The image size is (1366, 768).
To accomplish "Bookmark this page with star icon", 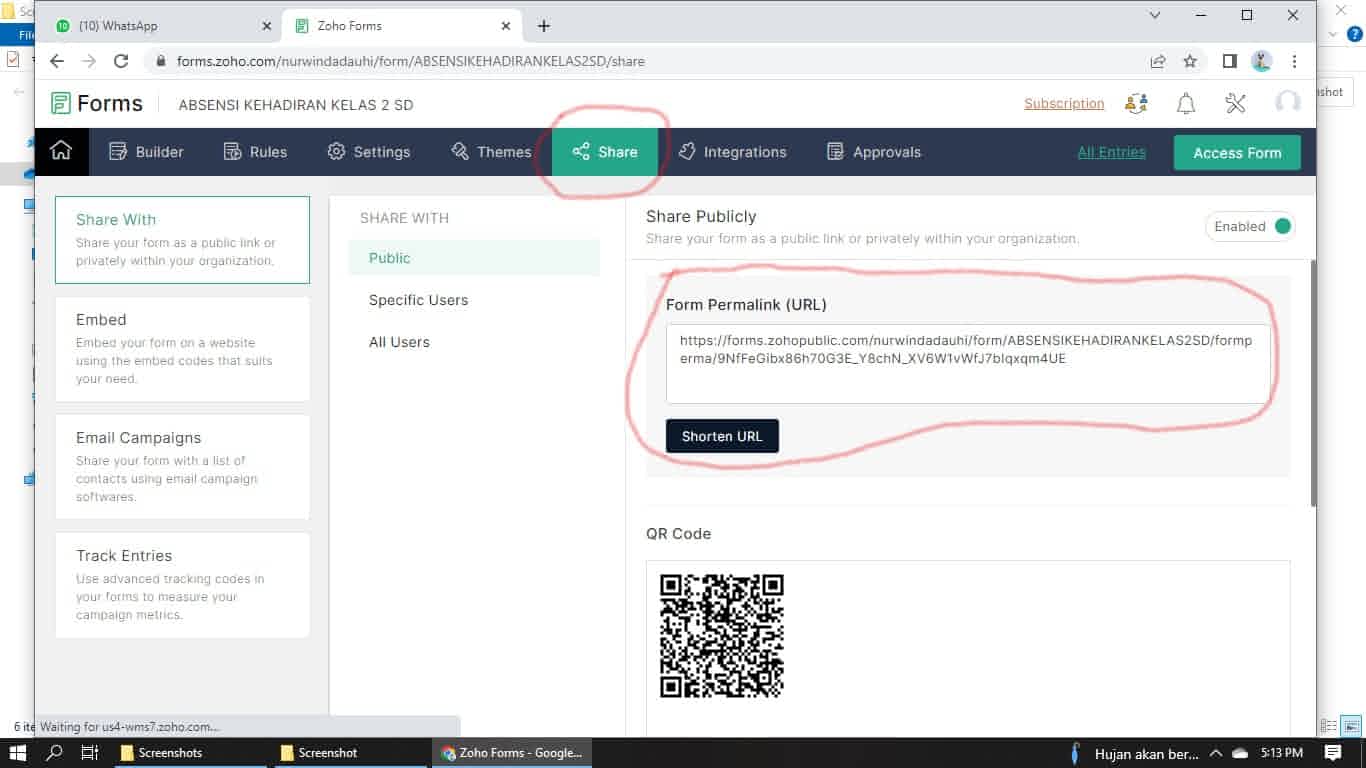I will pyautogui.click(x=1190, y=61).
